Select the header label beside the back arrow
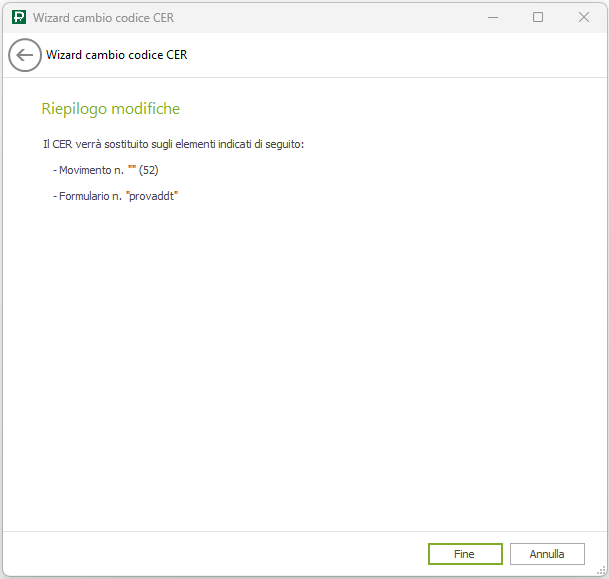Viewport: 609px width, 579px height. [117, 55]
